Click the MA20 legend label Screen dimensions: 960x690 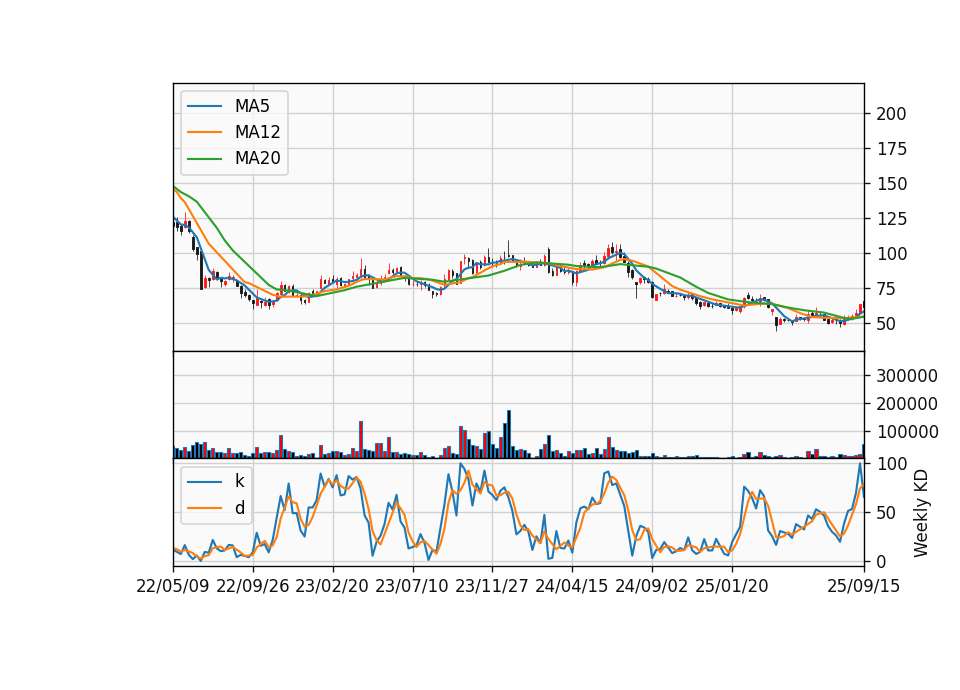(257, 158)
